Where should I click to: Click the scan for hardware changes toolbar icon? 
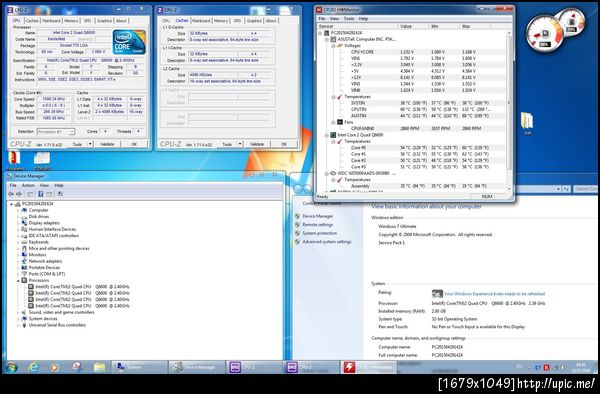pos(60,194)
